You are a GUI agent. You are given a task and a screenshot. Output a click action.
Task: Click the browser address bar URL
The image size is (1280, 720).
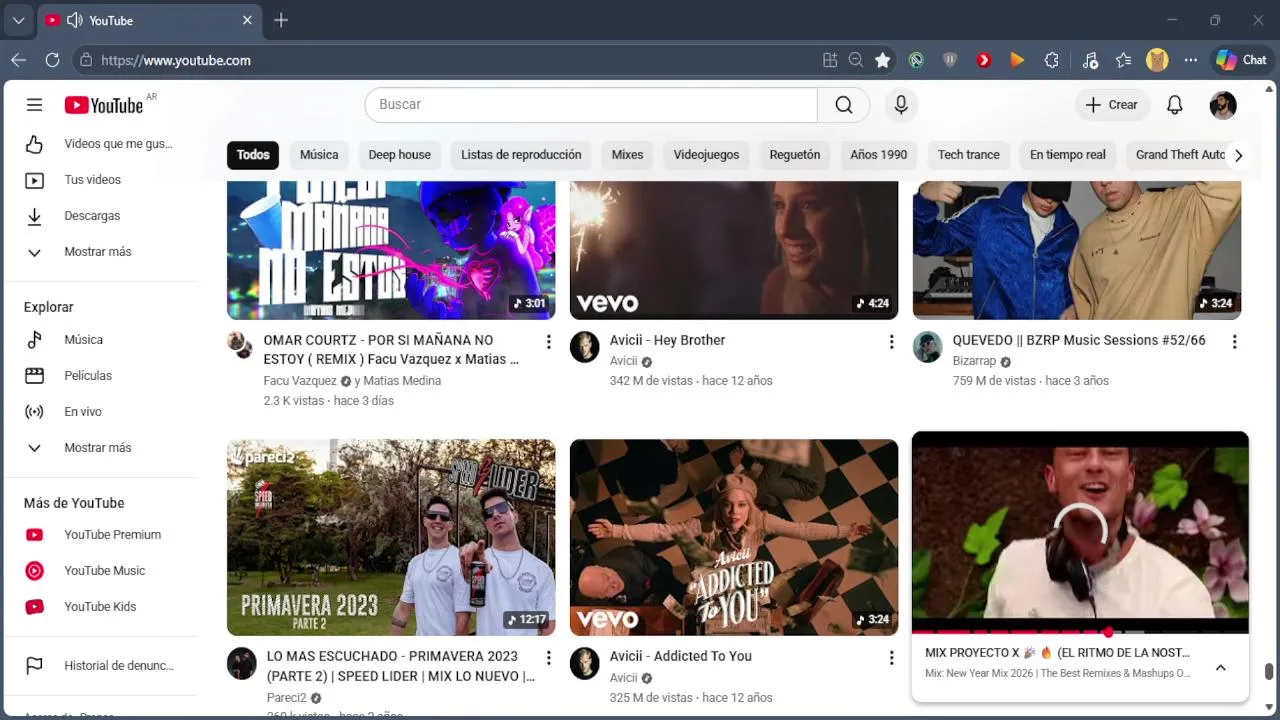coord(176,60)
